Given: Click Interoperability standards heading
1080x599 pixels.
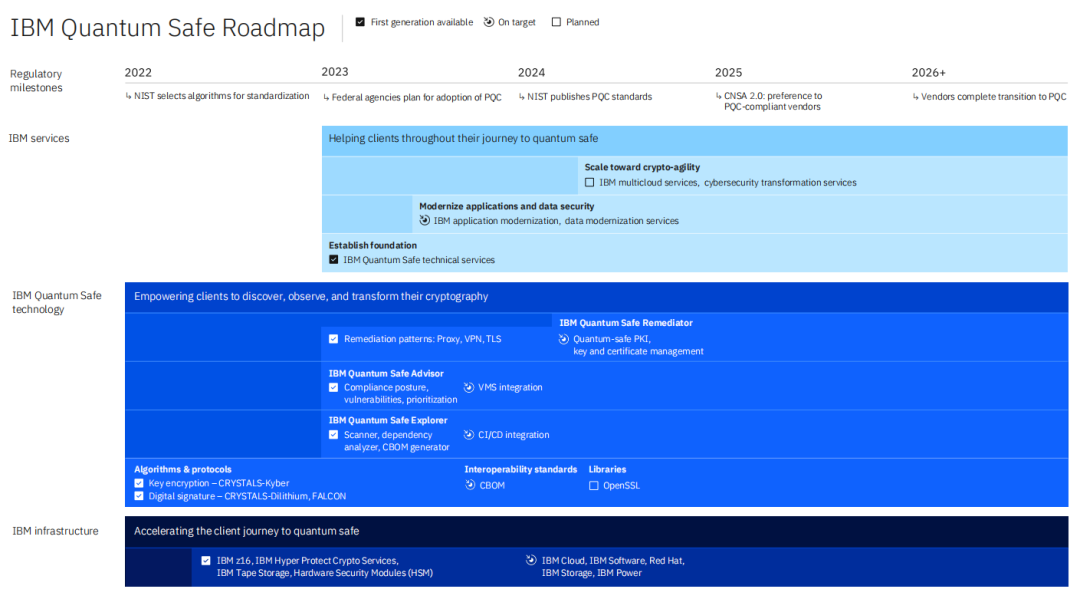Looking at the screenshot, I should pos(521,469).
